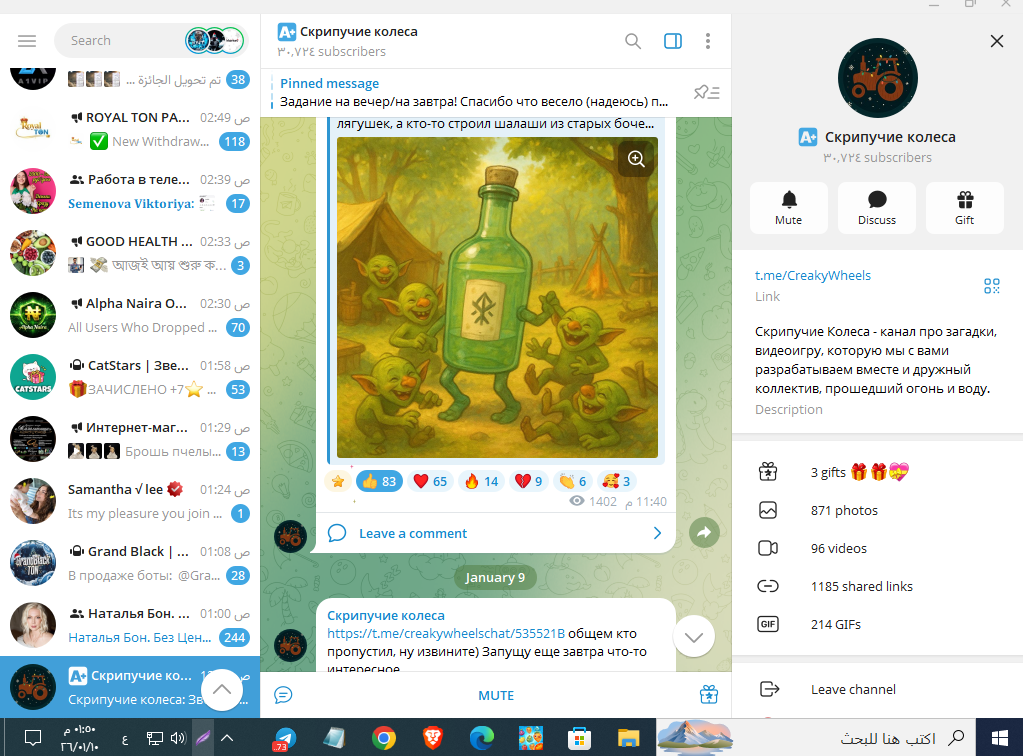Mute channel from the info panel

click(789, 207)
